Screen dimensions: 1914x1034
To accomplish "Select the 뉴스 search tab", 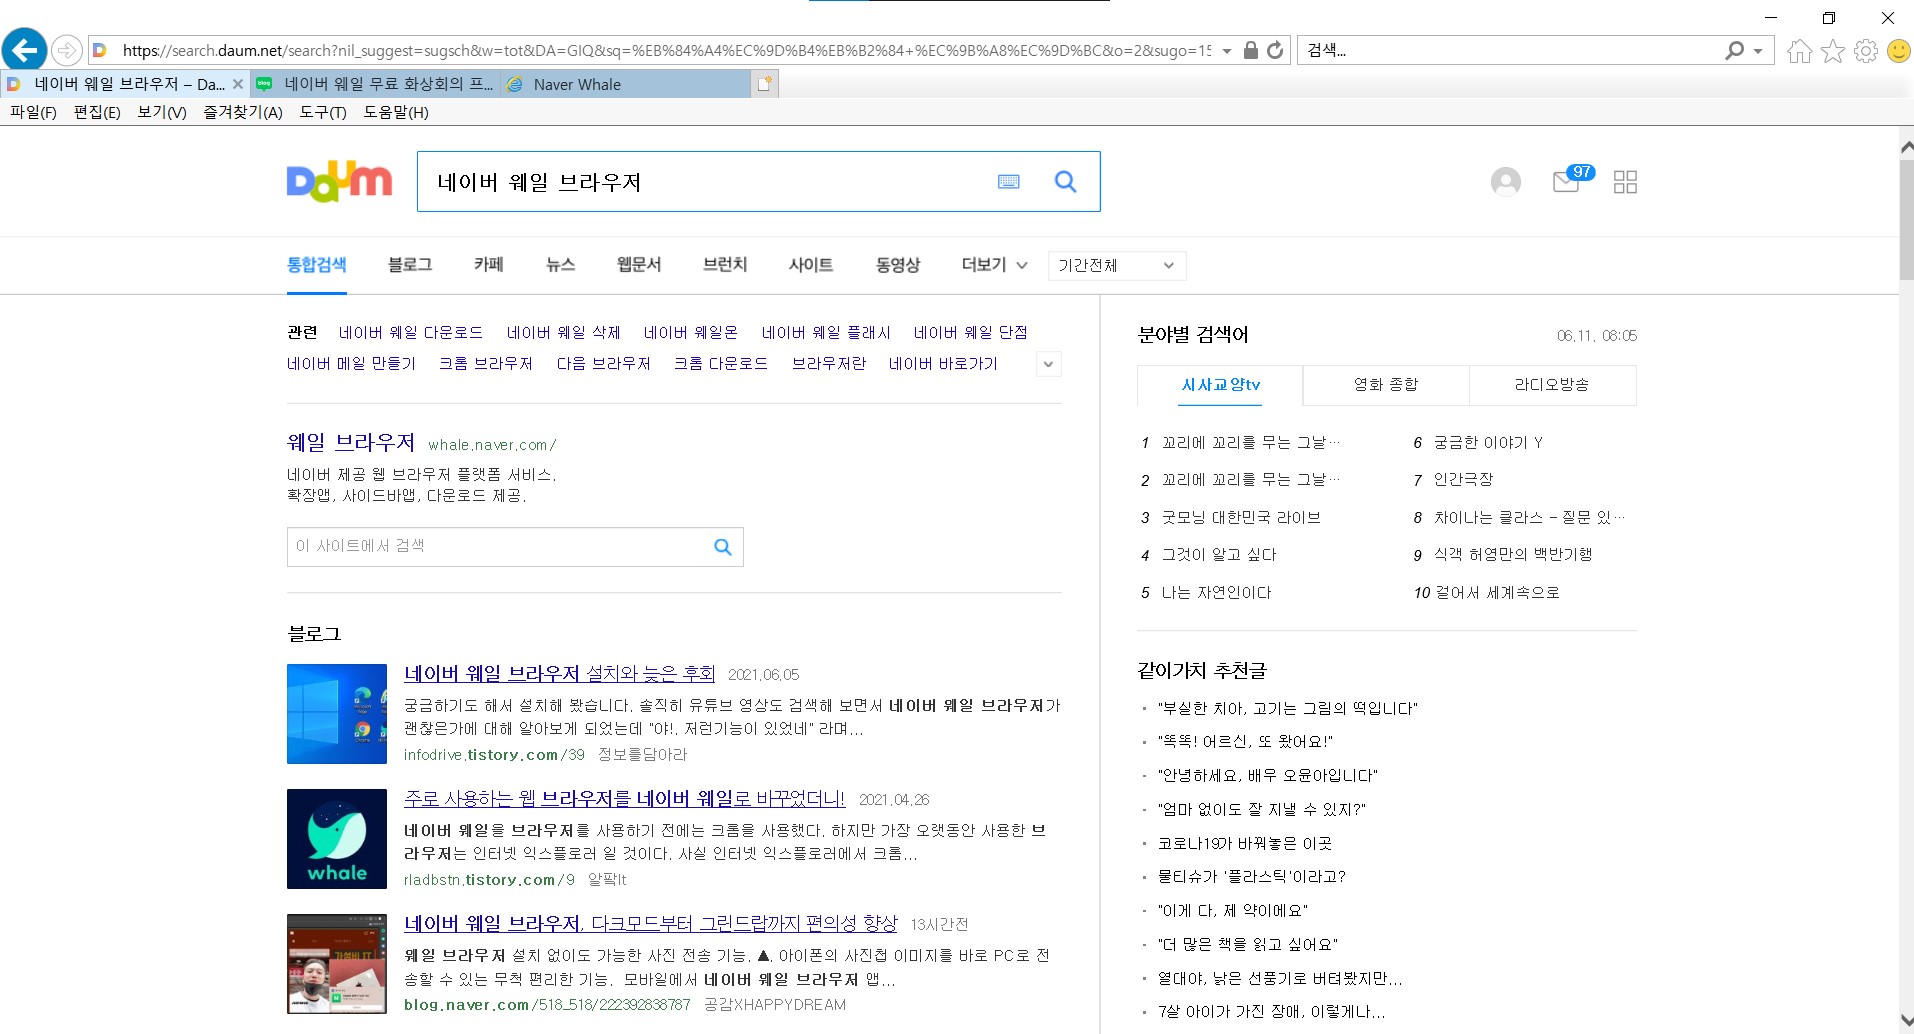I will pos(560,265).
